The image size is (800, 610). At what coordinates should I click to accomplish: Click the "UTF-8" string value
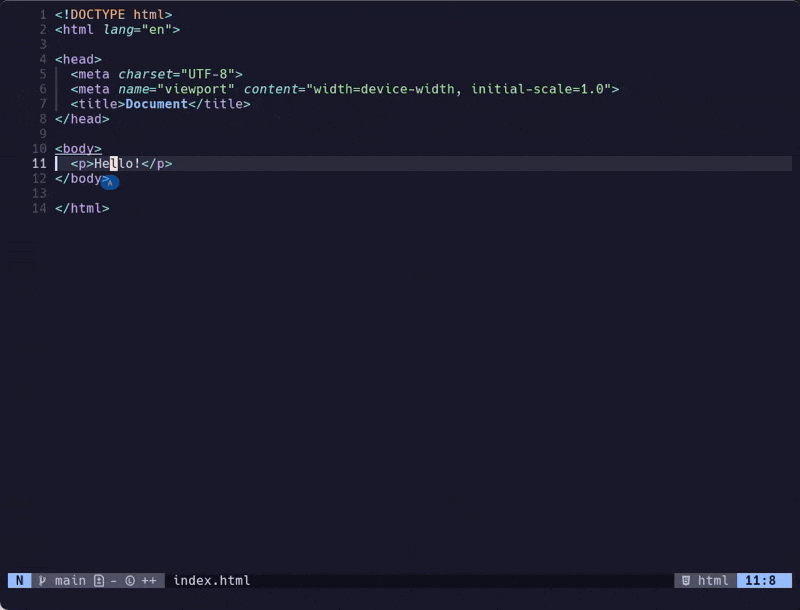[208, 74]
